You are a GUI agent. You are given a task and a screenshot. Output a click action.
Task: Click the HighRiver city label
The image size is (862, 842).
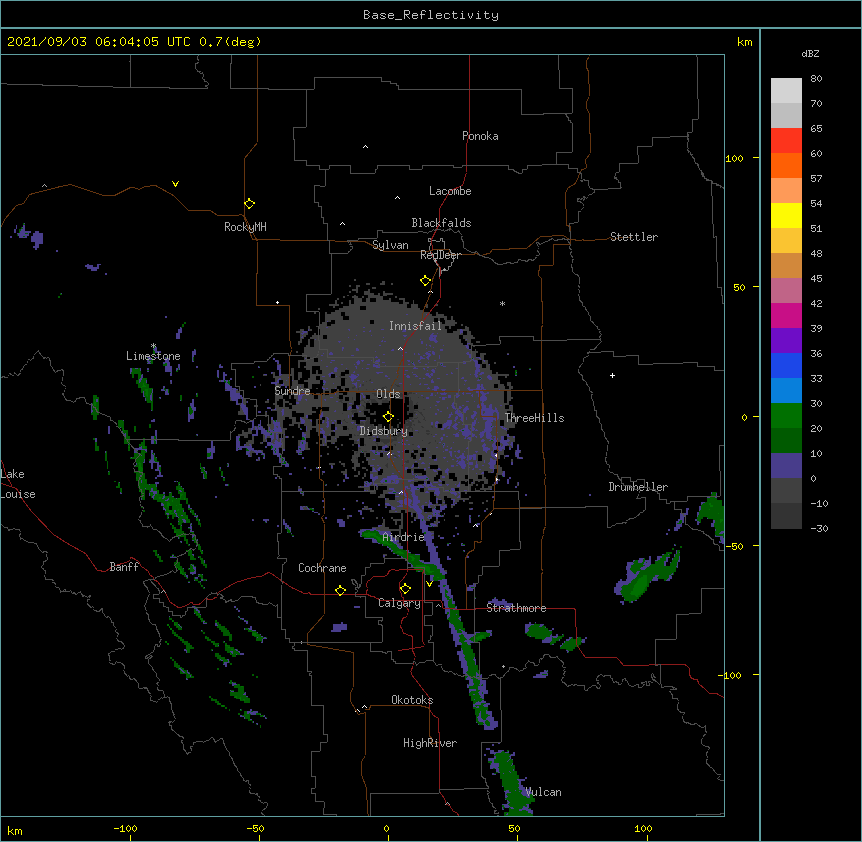point(430,743)
